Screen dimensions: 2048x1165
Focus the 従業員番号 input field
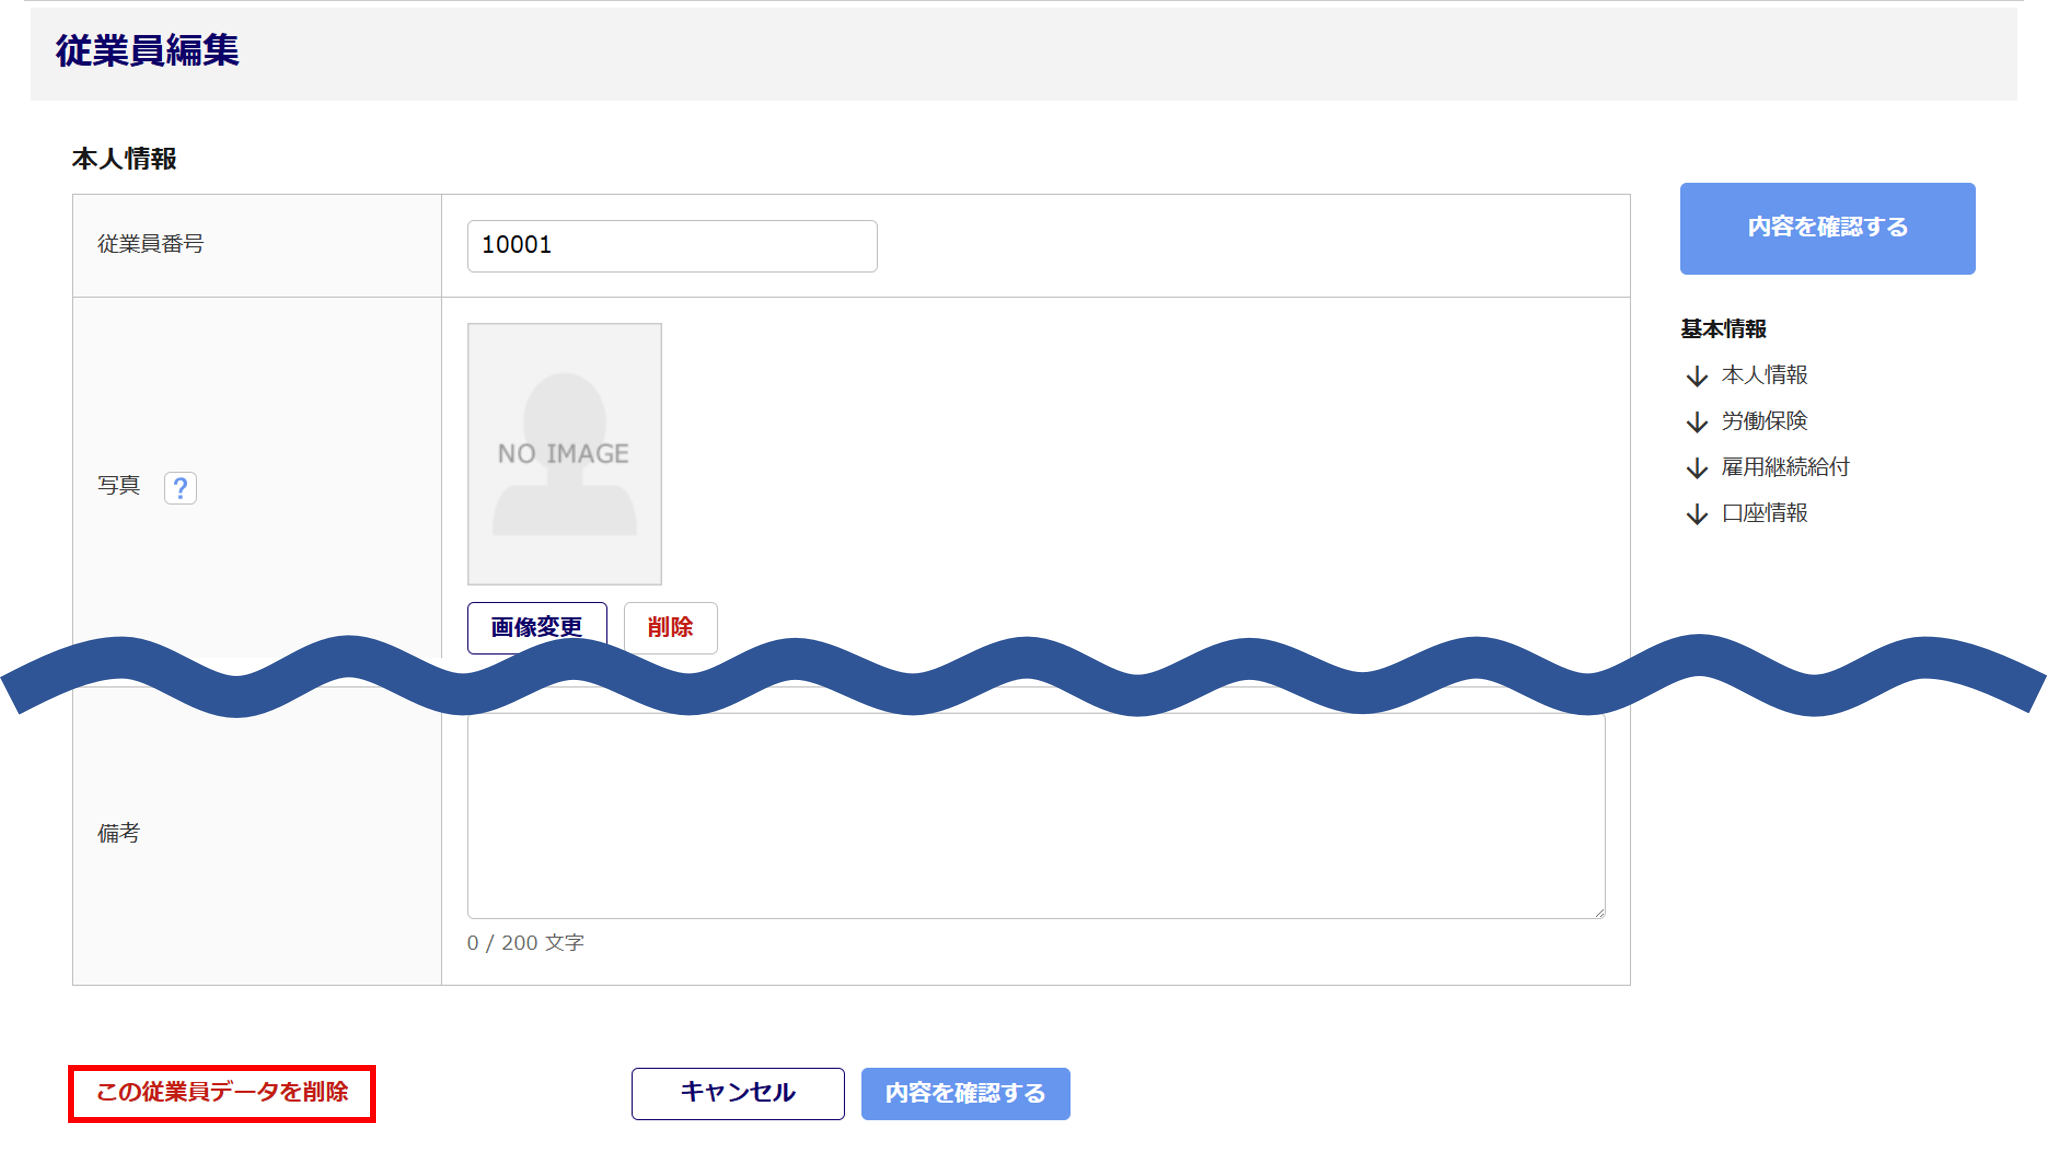click(x=671, y=246)
